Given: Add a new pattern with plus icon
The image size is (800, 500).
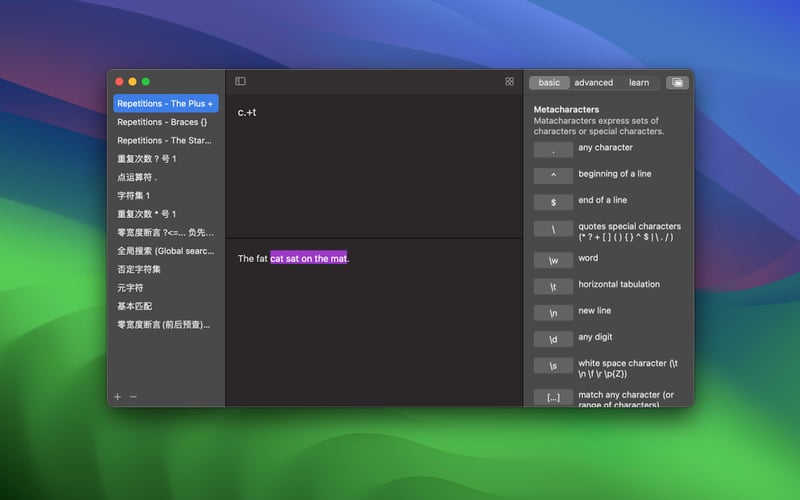Looking at the screenshot, I should pos(118,396).
